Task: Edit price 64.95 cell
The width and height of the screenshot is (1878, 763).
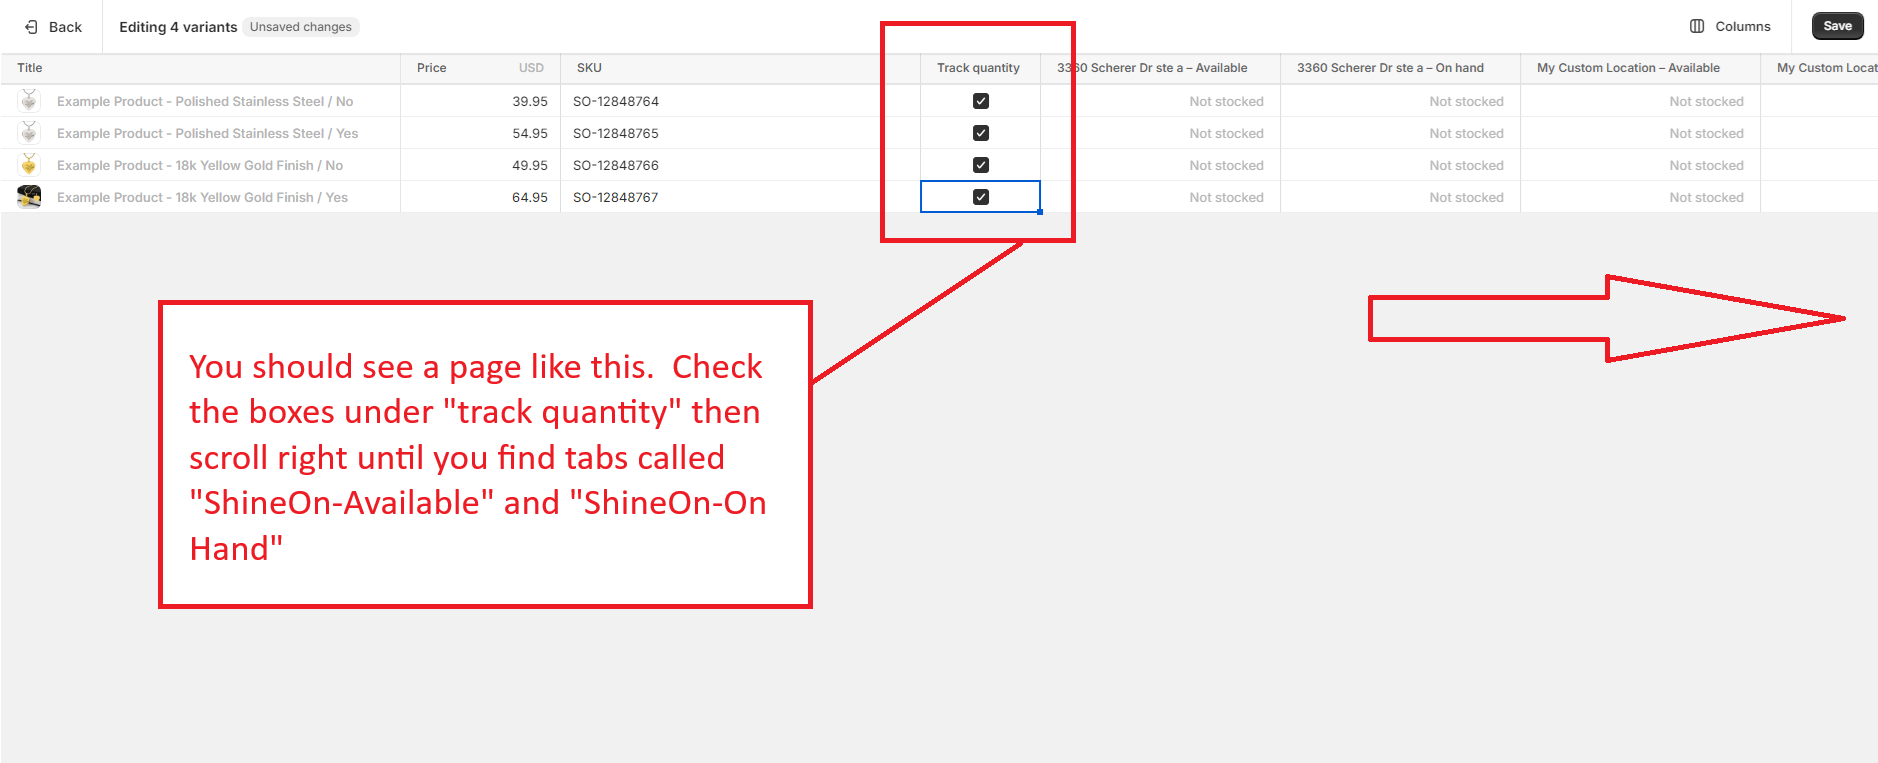Action: tap(480, 197)
